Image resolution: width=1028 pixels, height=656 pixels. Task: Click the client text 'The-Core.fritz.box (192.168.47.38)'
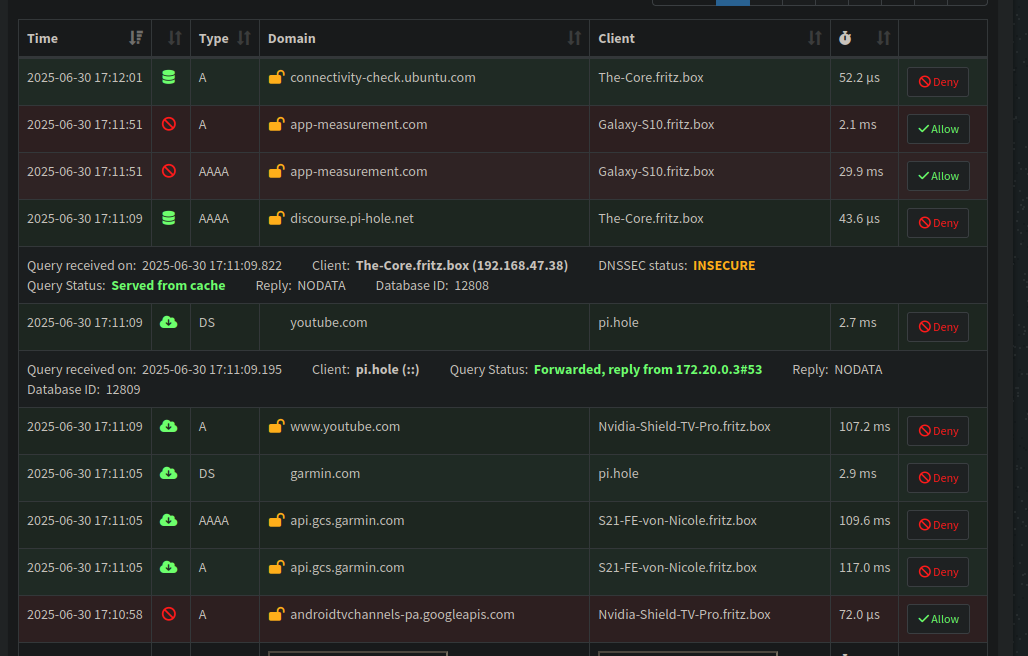click(462, 265)
